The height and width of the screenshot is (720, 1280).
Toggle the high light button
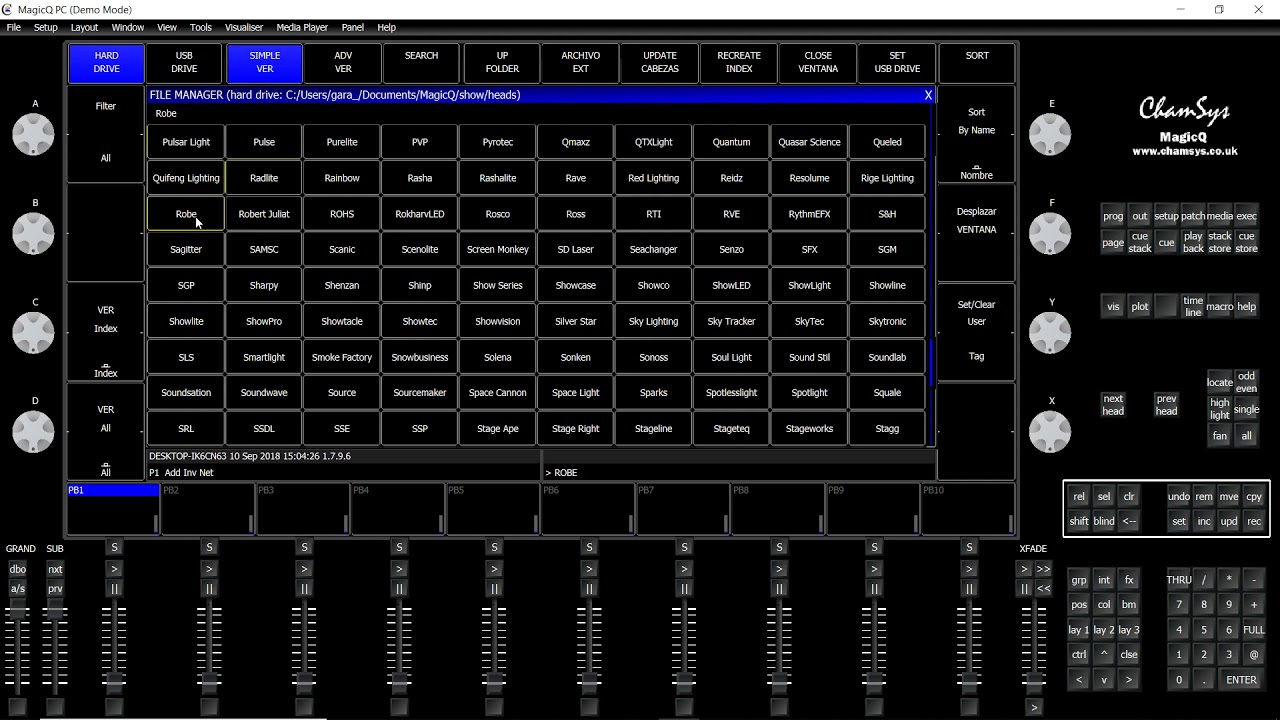click(1219, 409)
